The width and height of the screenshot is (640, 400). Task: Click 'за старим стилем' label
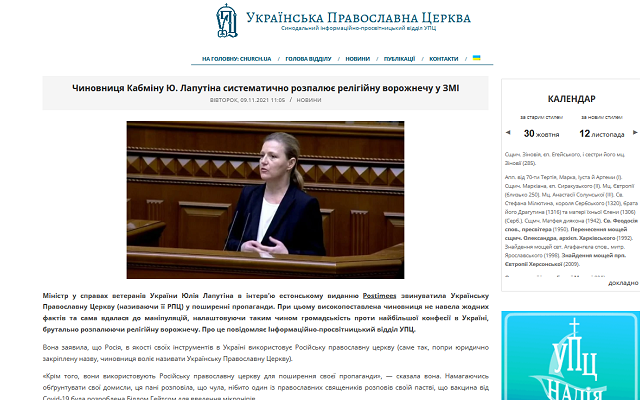point(541,117)
